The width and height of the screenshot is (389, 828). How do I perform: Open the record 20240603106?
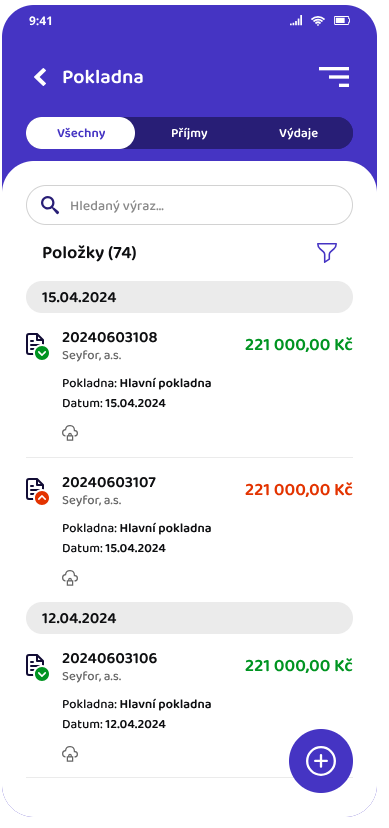pyautogui.click(x=189, y=706)
